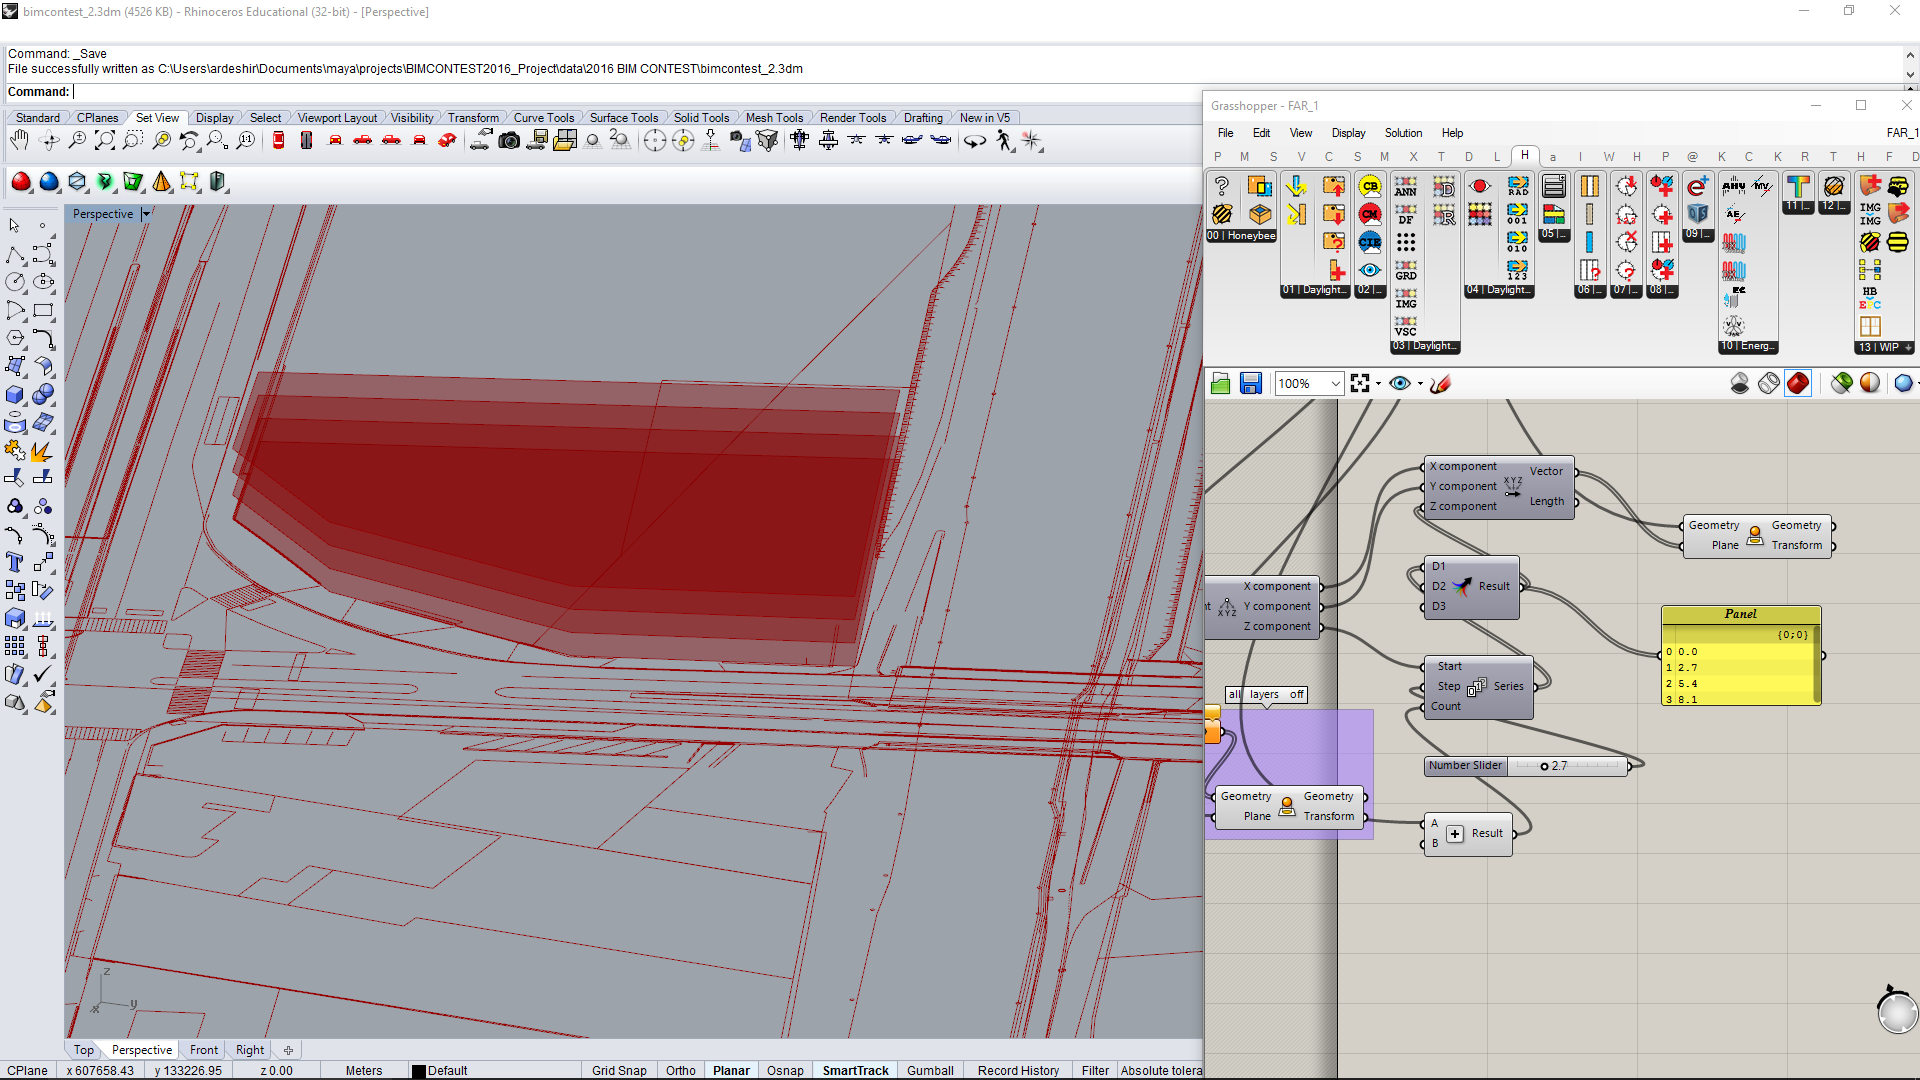Select the Pan hand tool
The height and width of the screenshot is (1080, 1920).
point(19,141)
